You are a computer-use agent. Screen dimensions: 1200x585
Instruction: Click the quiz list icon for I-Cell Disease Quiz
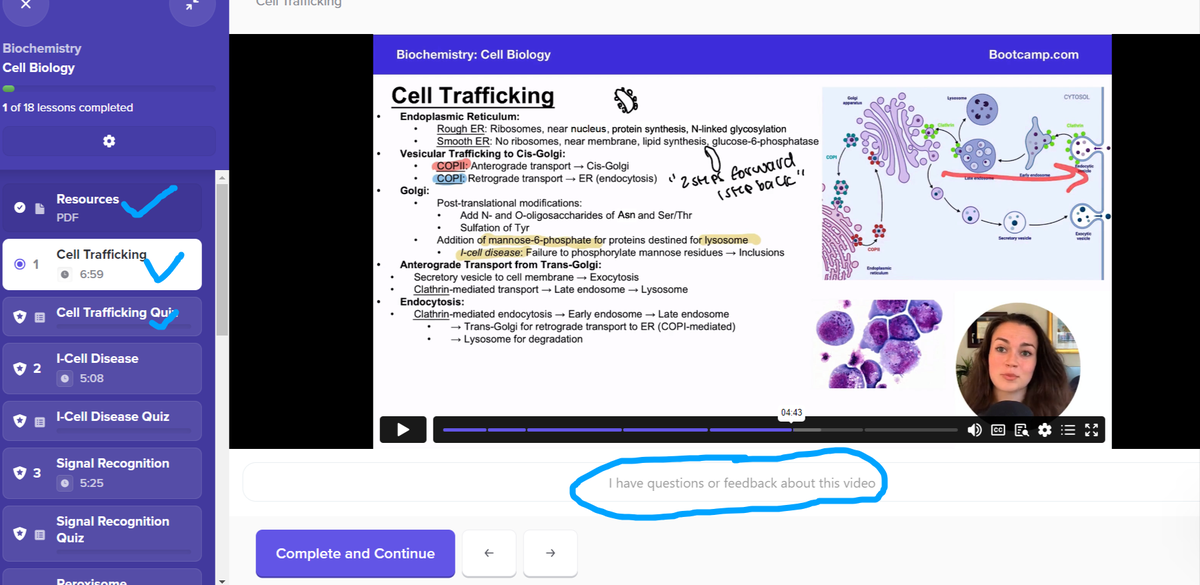point(40,422)
